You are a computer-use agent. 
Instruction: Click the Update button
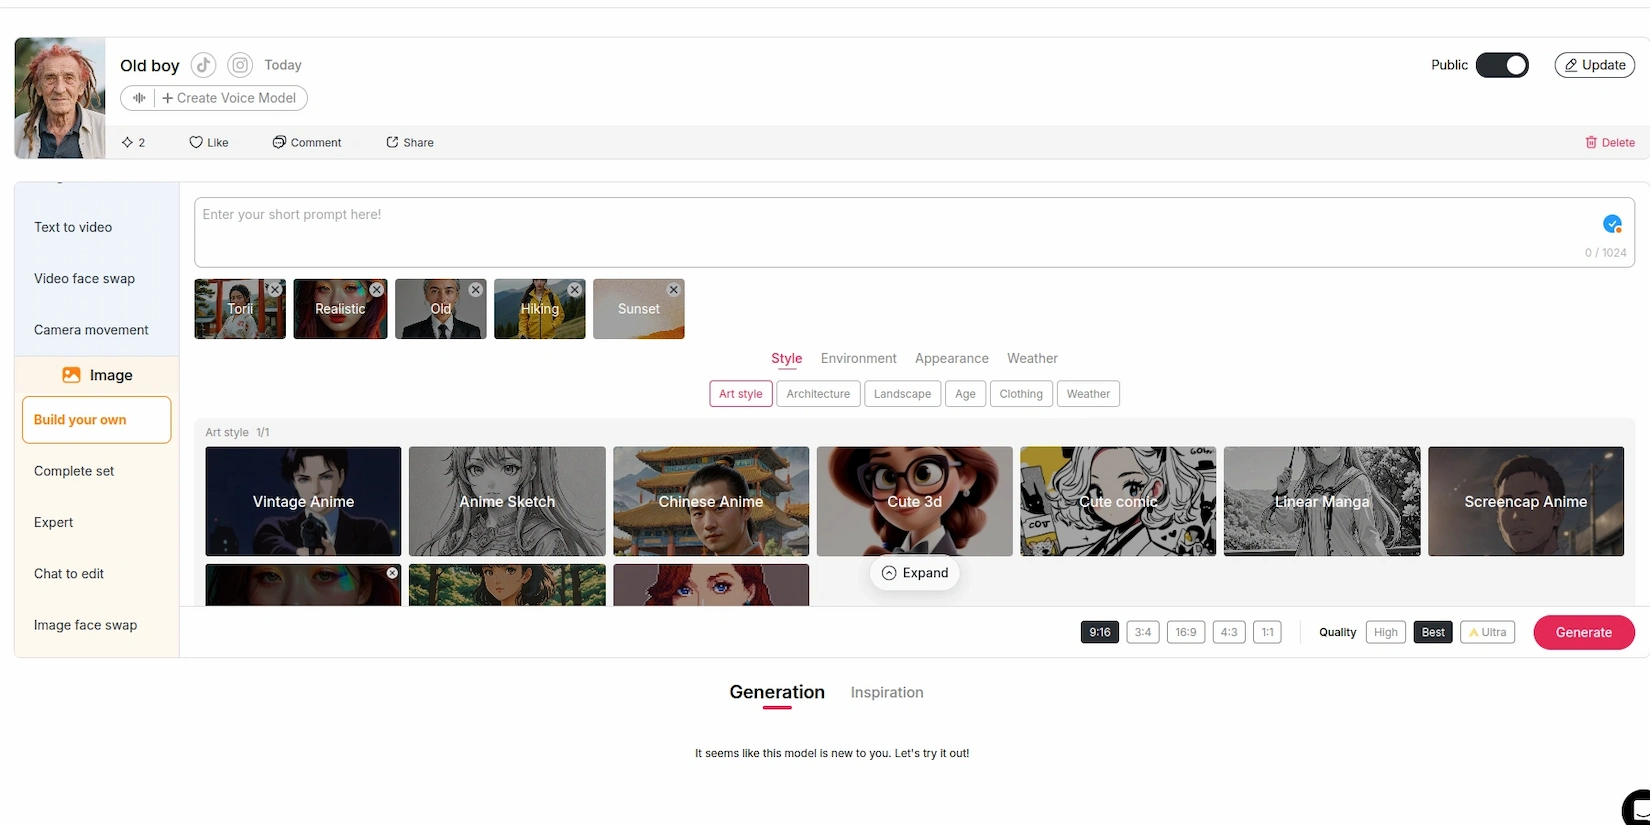pos(1594,65)
